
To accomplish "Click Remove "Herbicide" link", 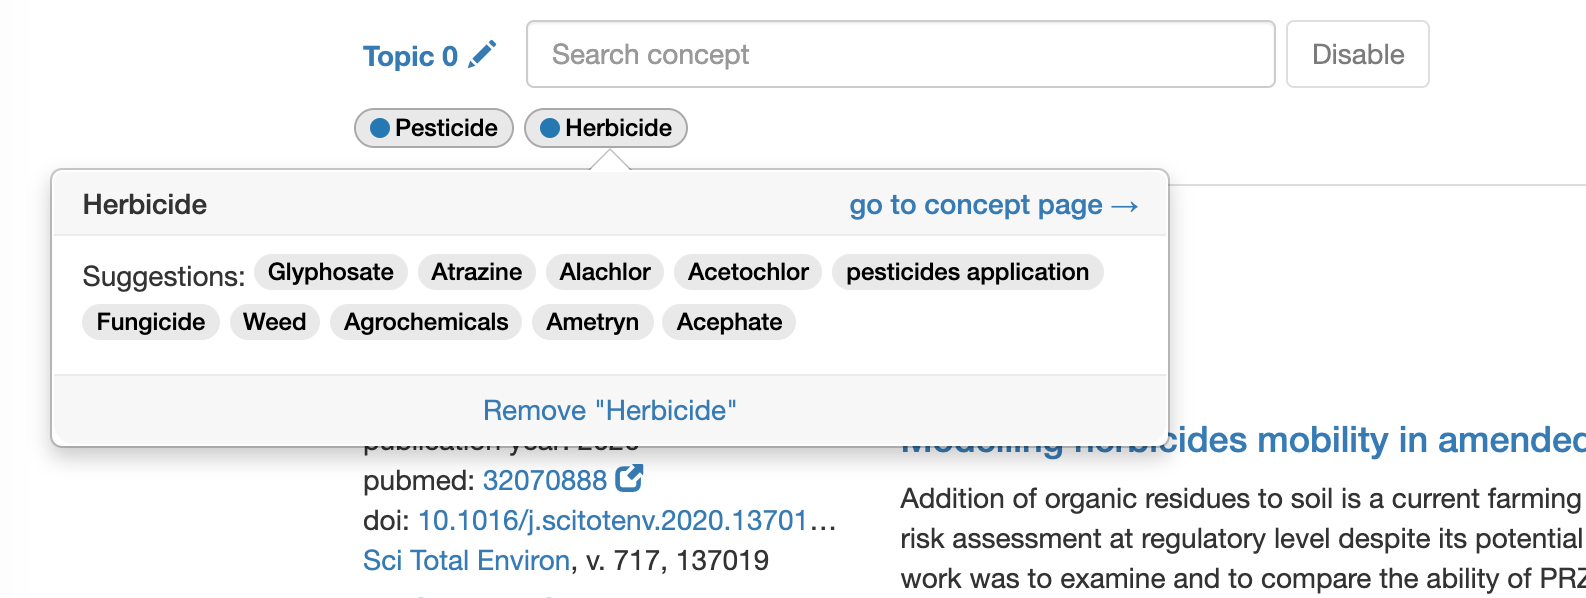I will 609,410.
